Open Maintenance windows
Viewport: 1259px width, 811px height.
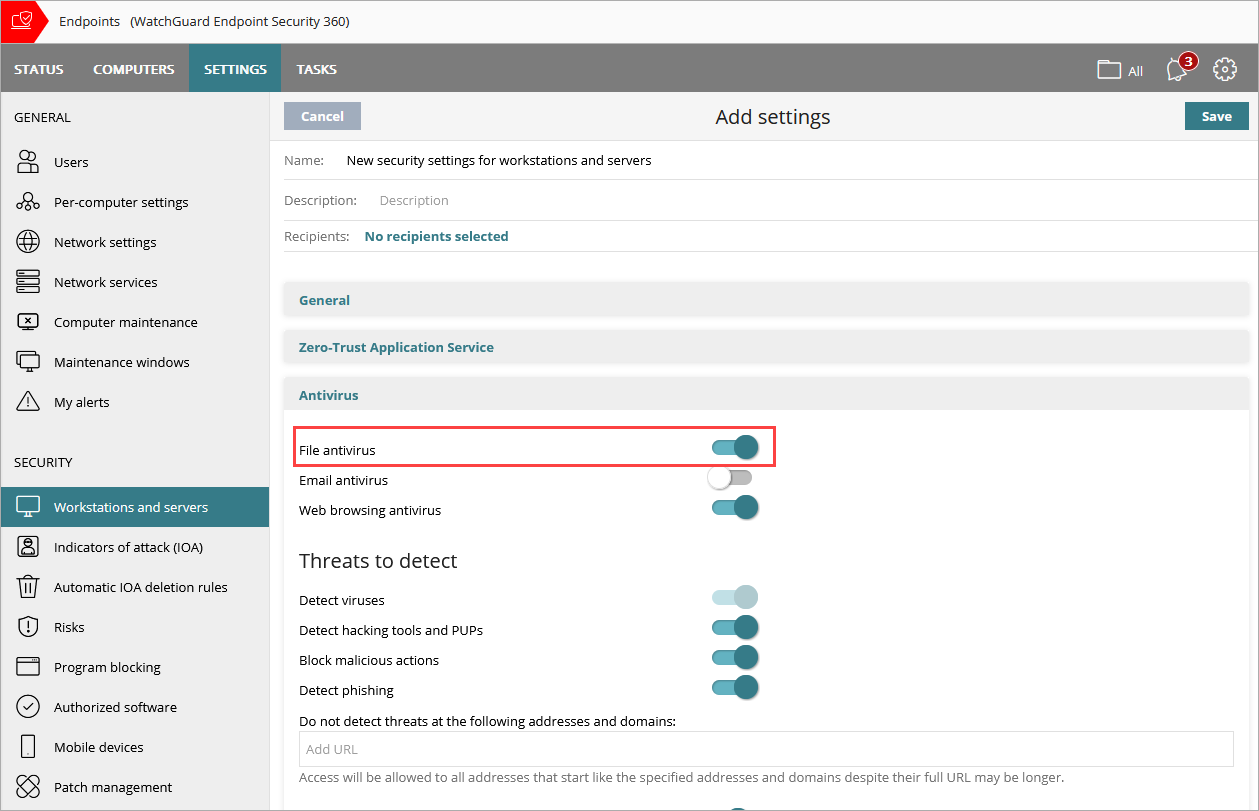pyautogui.click(x=27, y=361)
